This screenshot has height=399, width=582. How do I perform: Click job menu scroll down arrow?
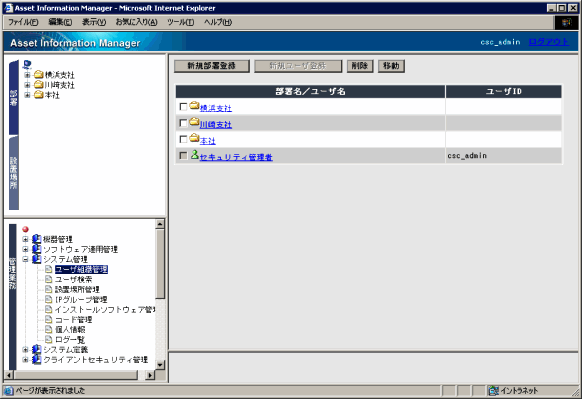[160, 365]
